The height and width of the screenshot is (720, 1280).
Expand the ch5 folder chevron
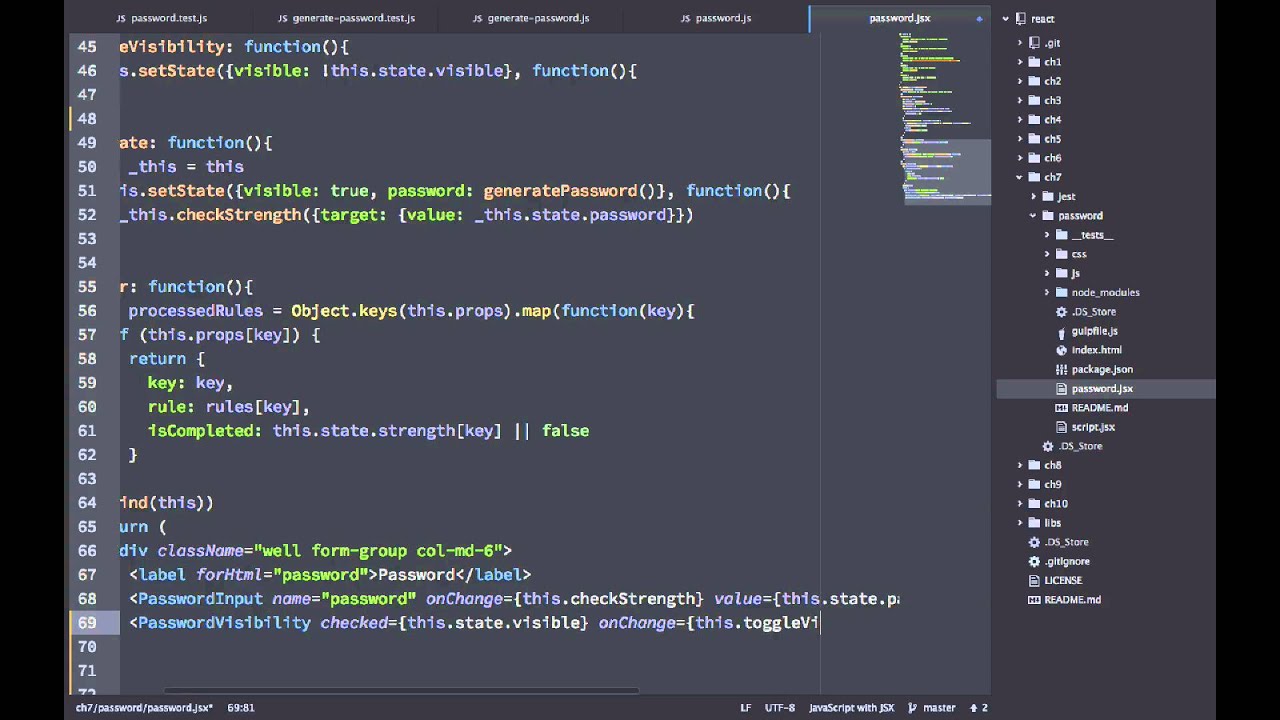click(1020, 139)
